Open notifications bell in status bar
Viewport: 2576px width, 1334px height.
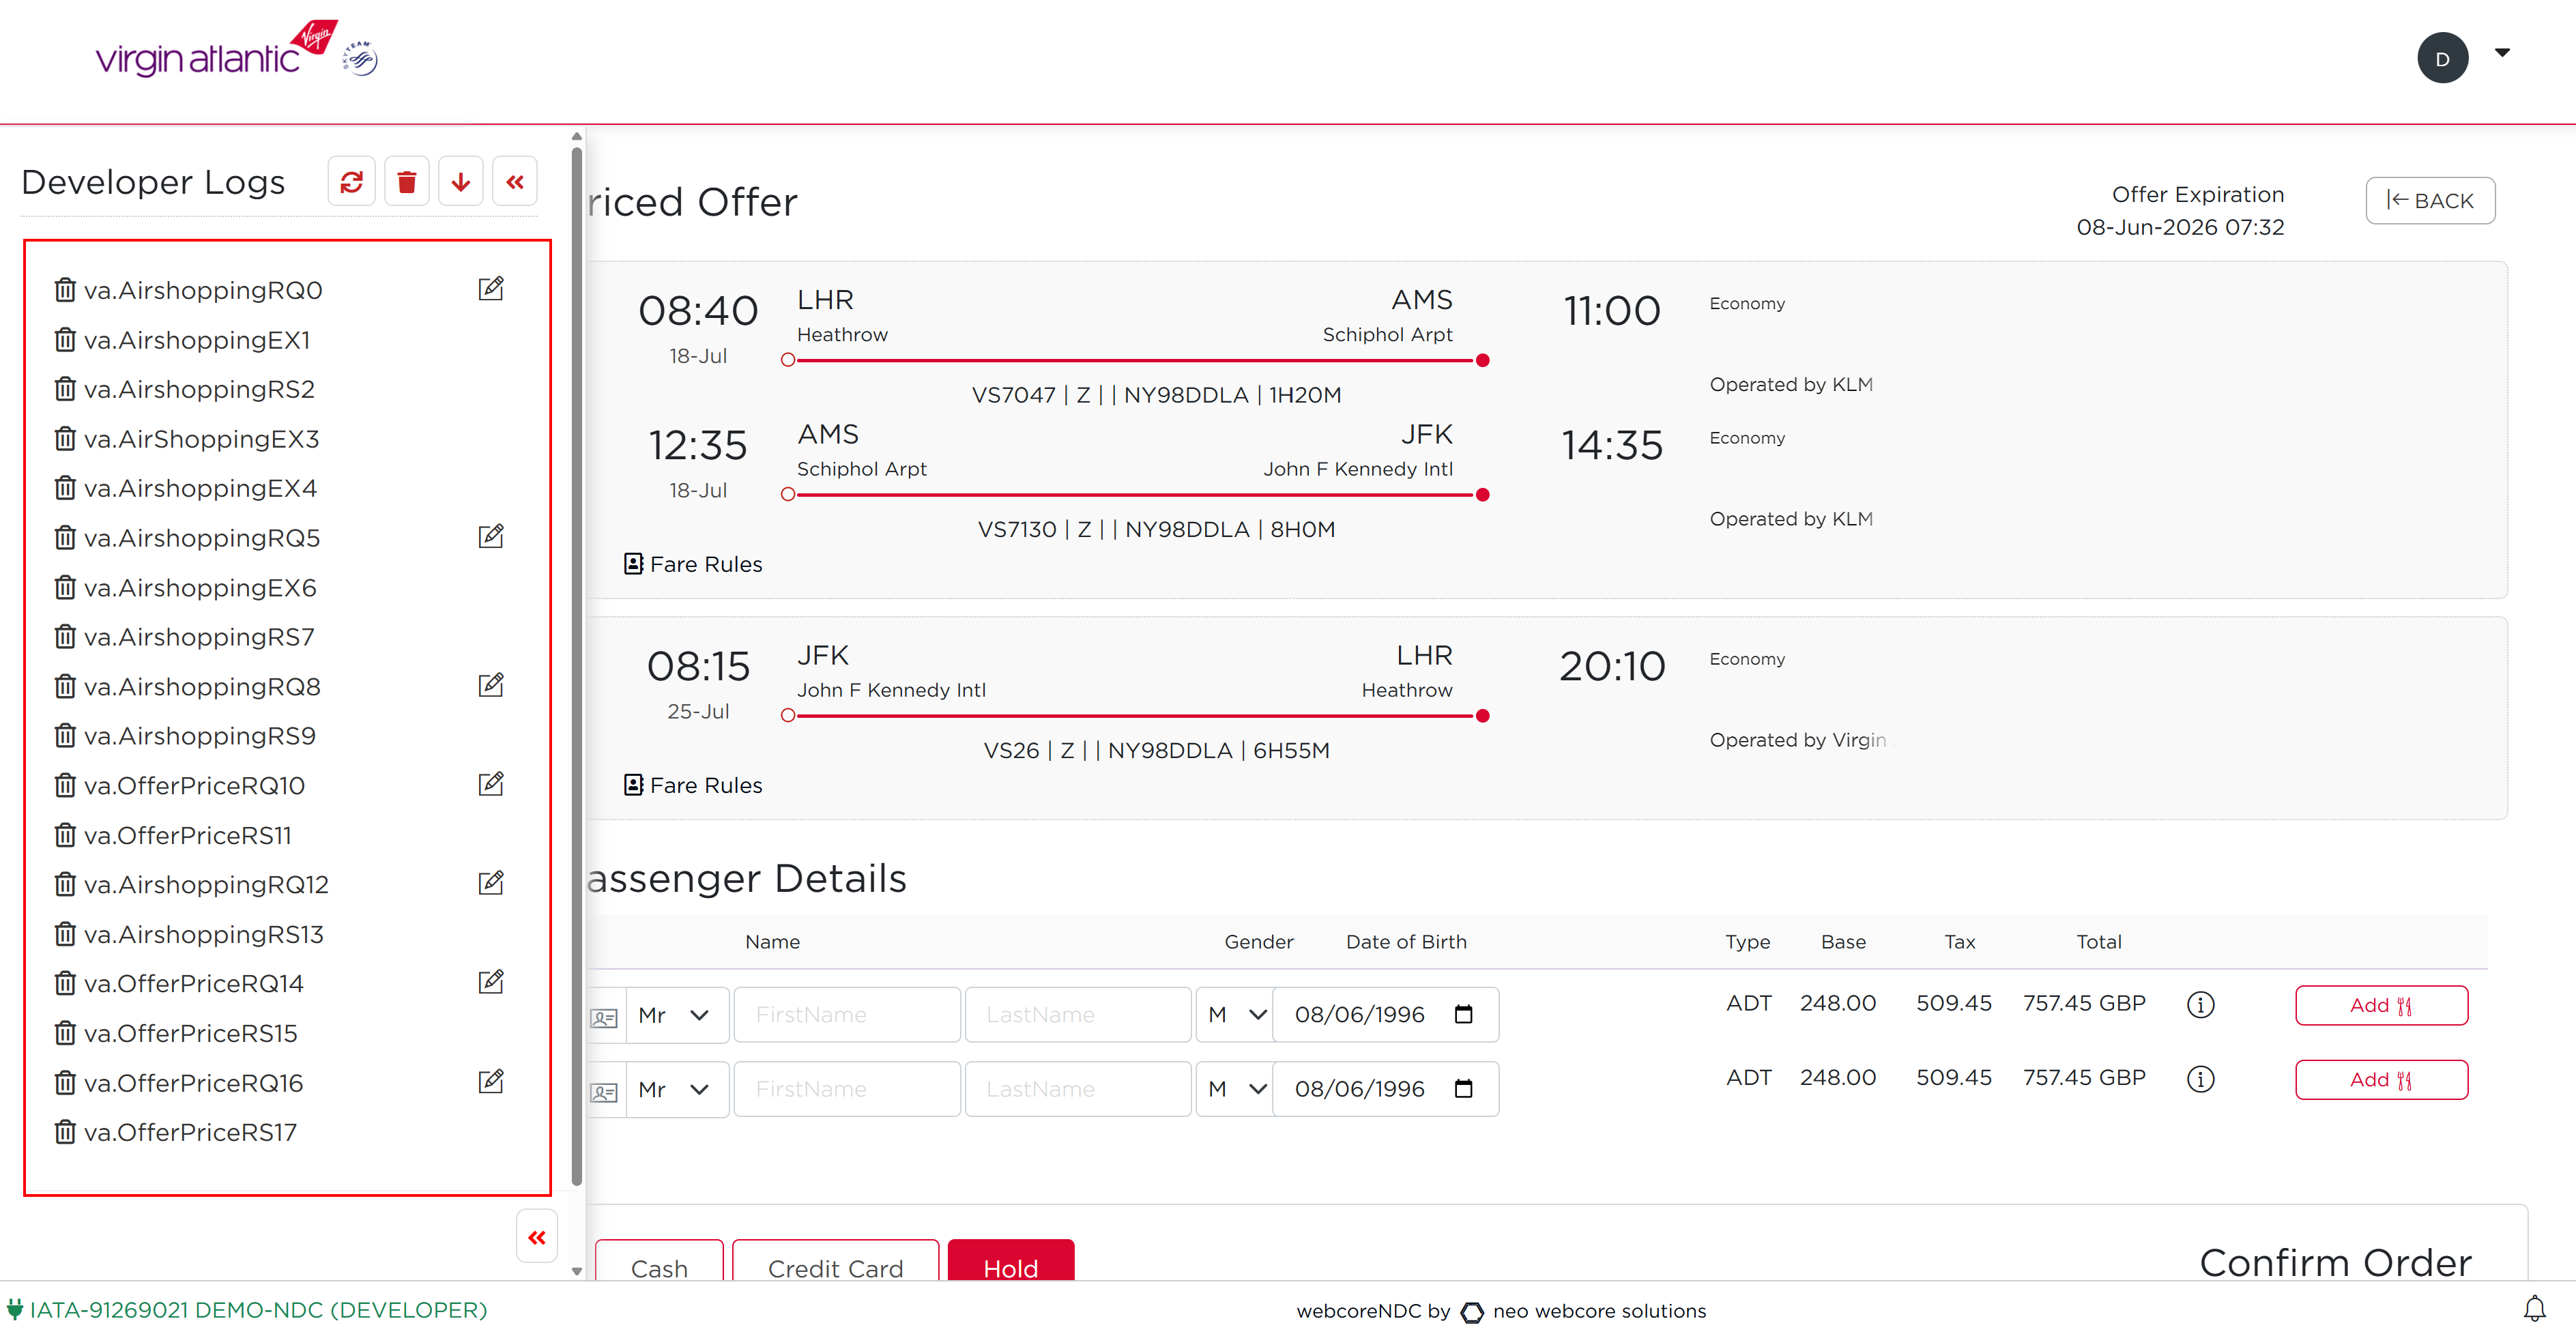[2534, 1309]
